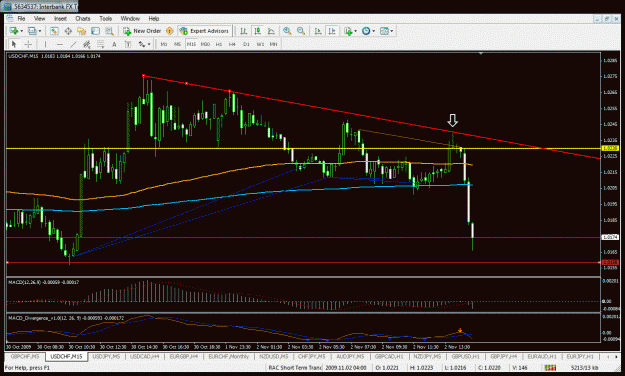This screenshot has width=625, height=376.
Task: Open the Window menu
Action: [130, 19]
